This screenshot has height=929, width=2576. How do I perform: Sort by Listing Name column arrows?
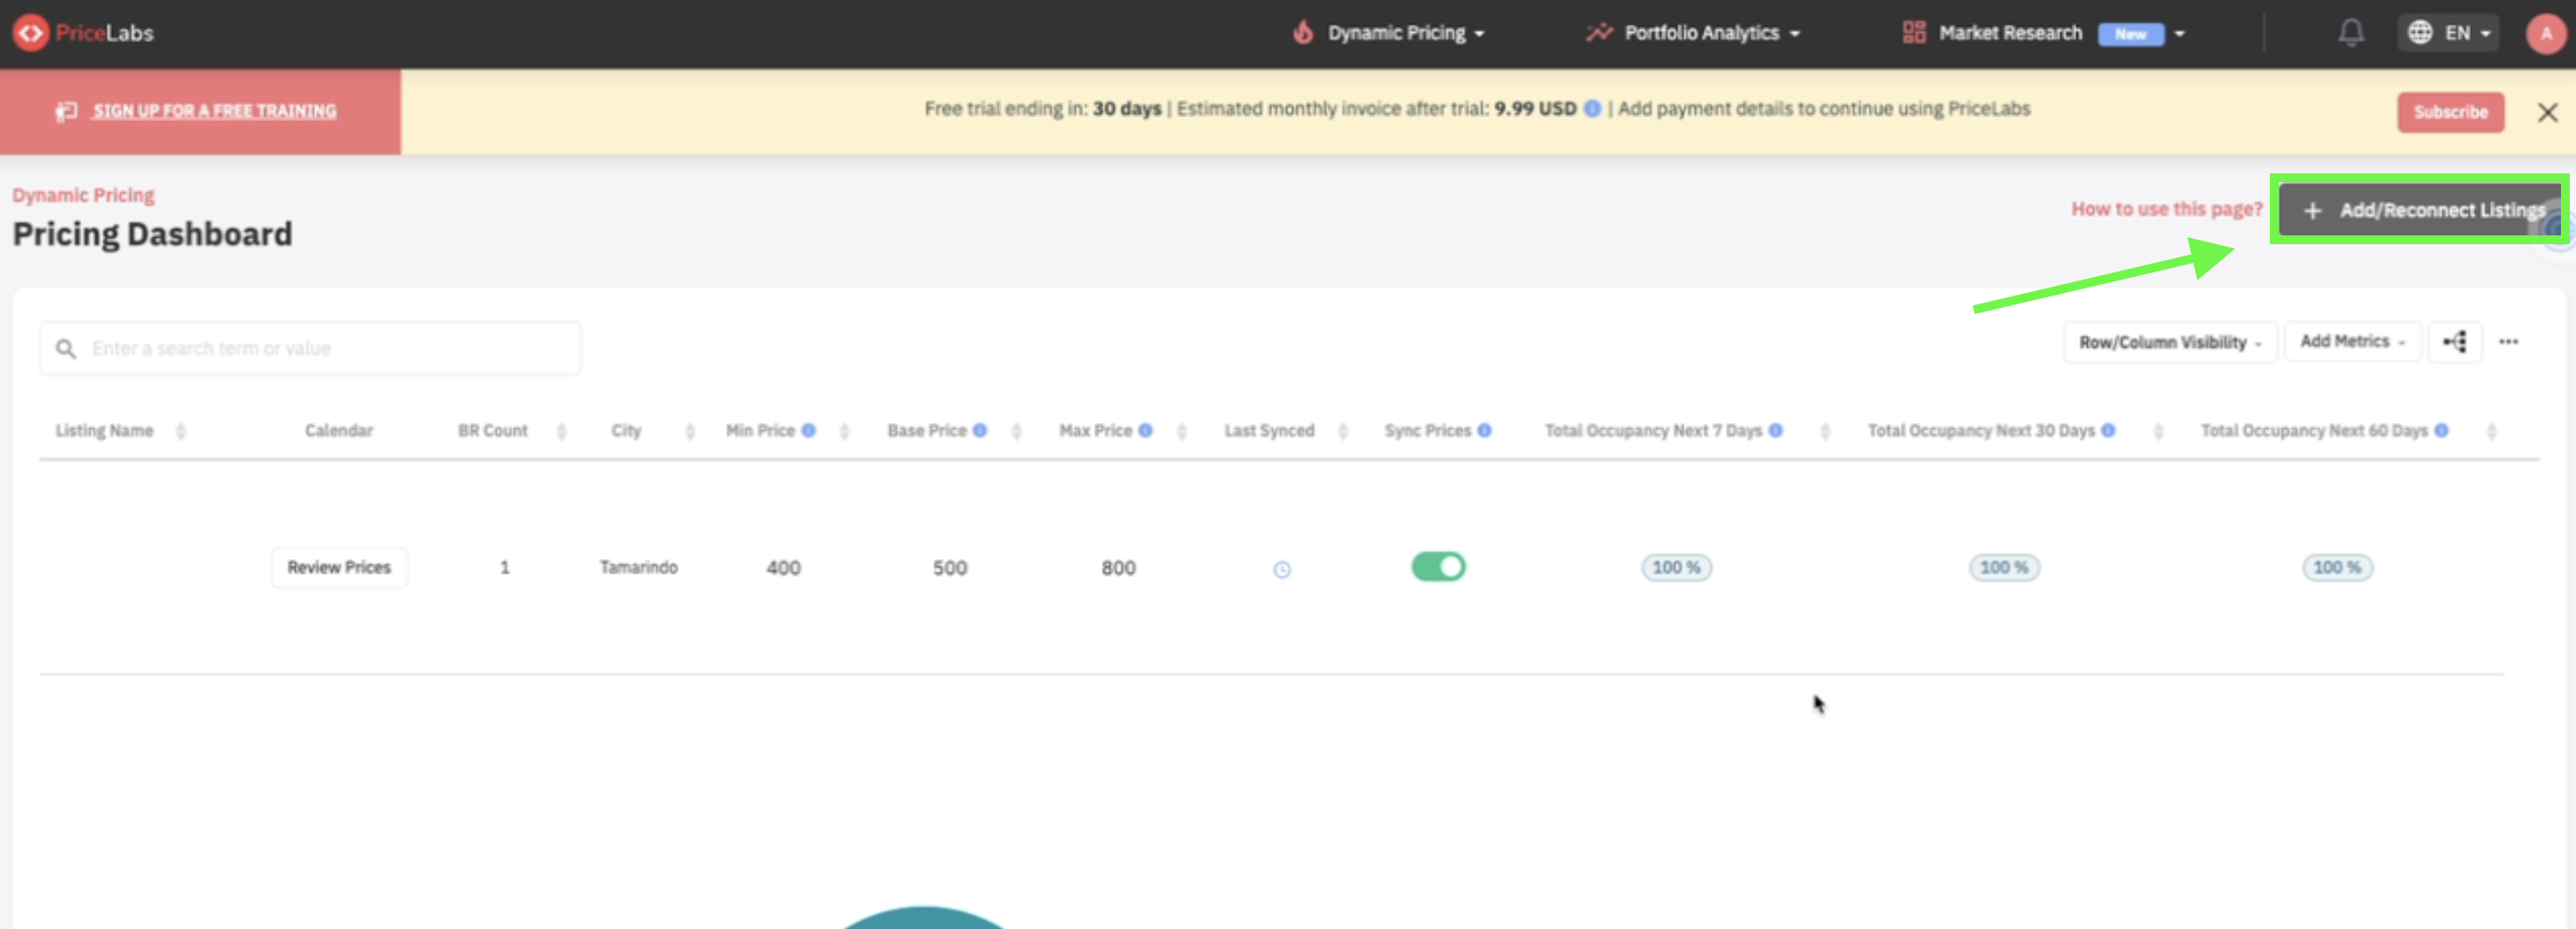(180, 431)
